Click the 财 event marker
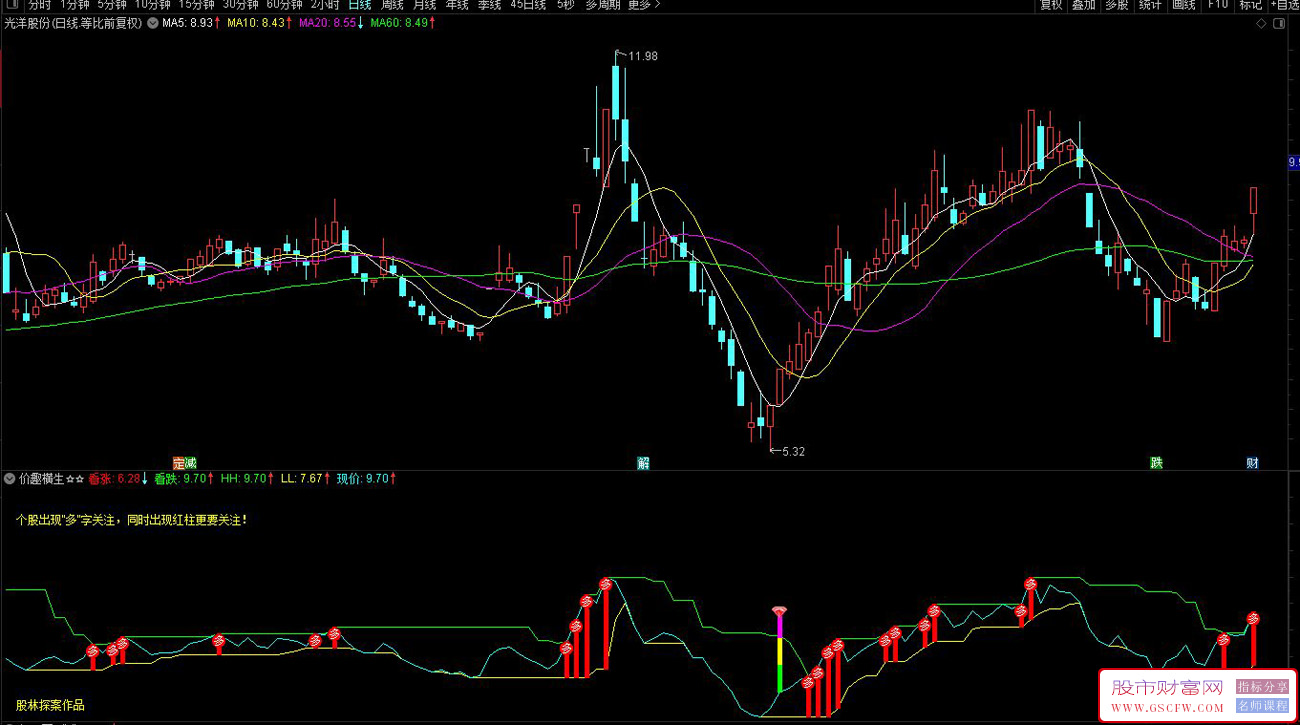 click(1252, 463)
